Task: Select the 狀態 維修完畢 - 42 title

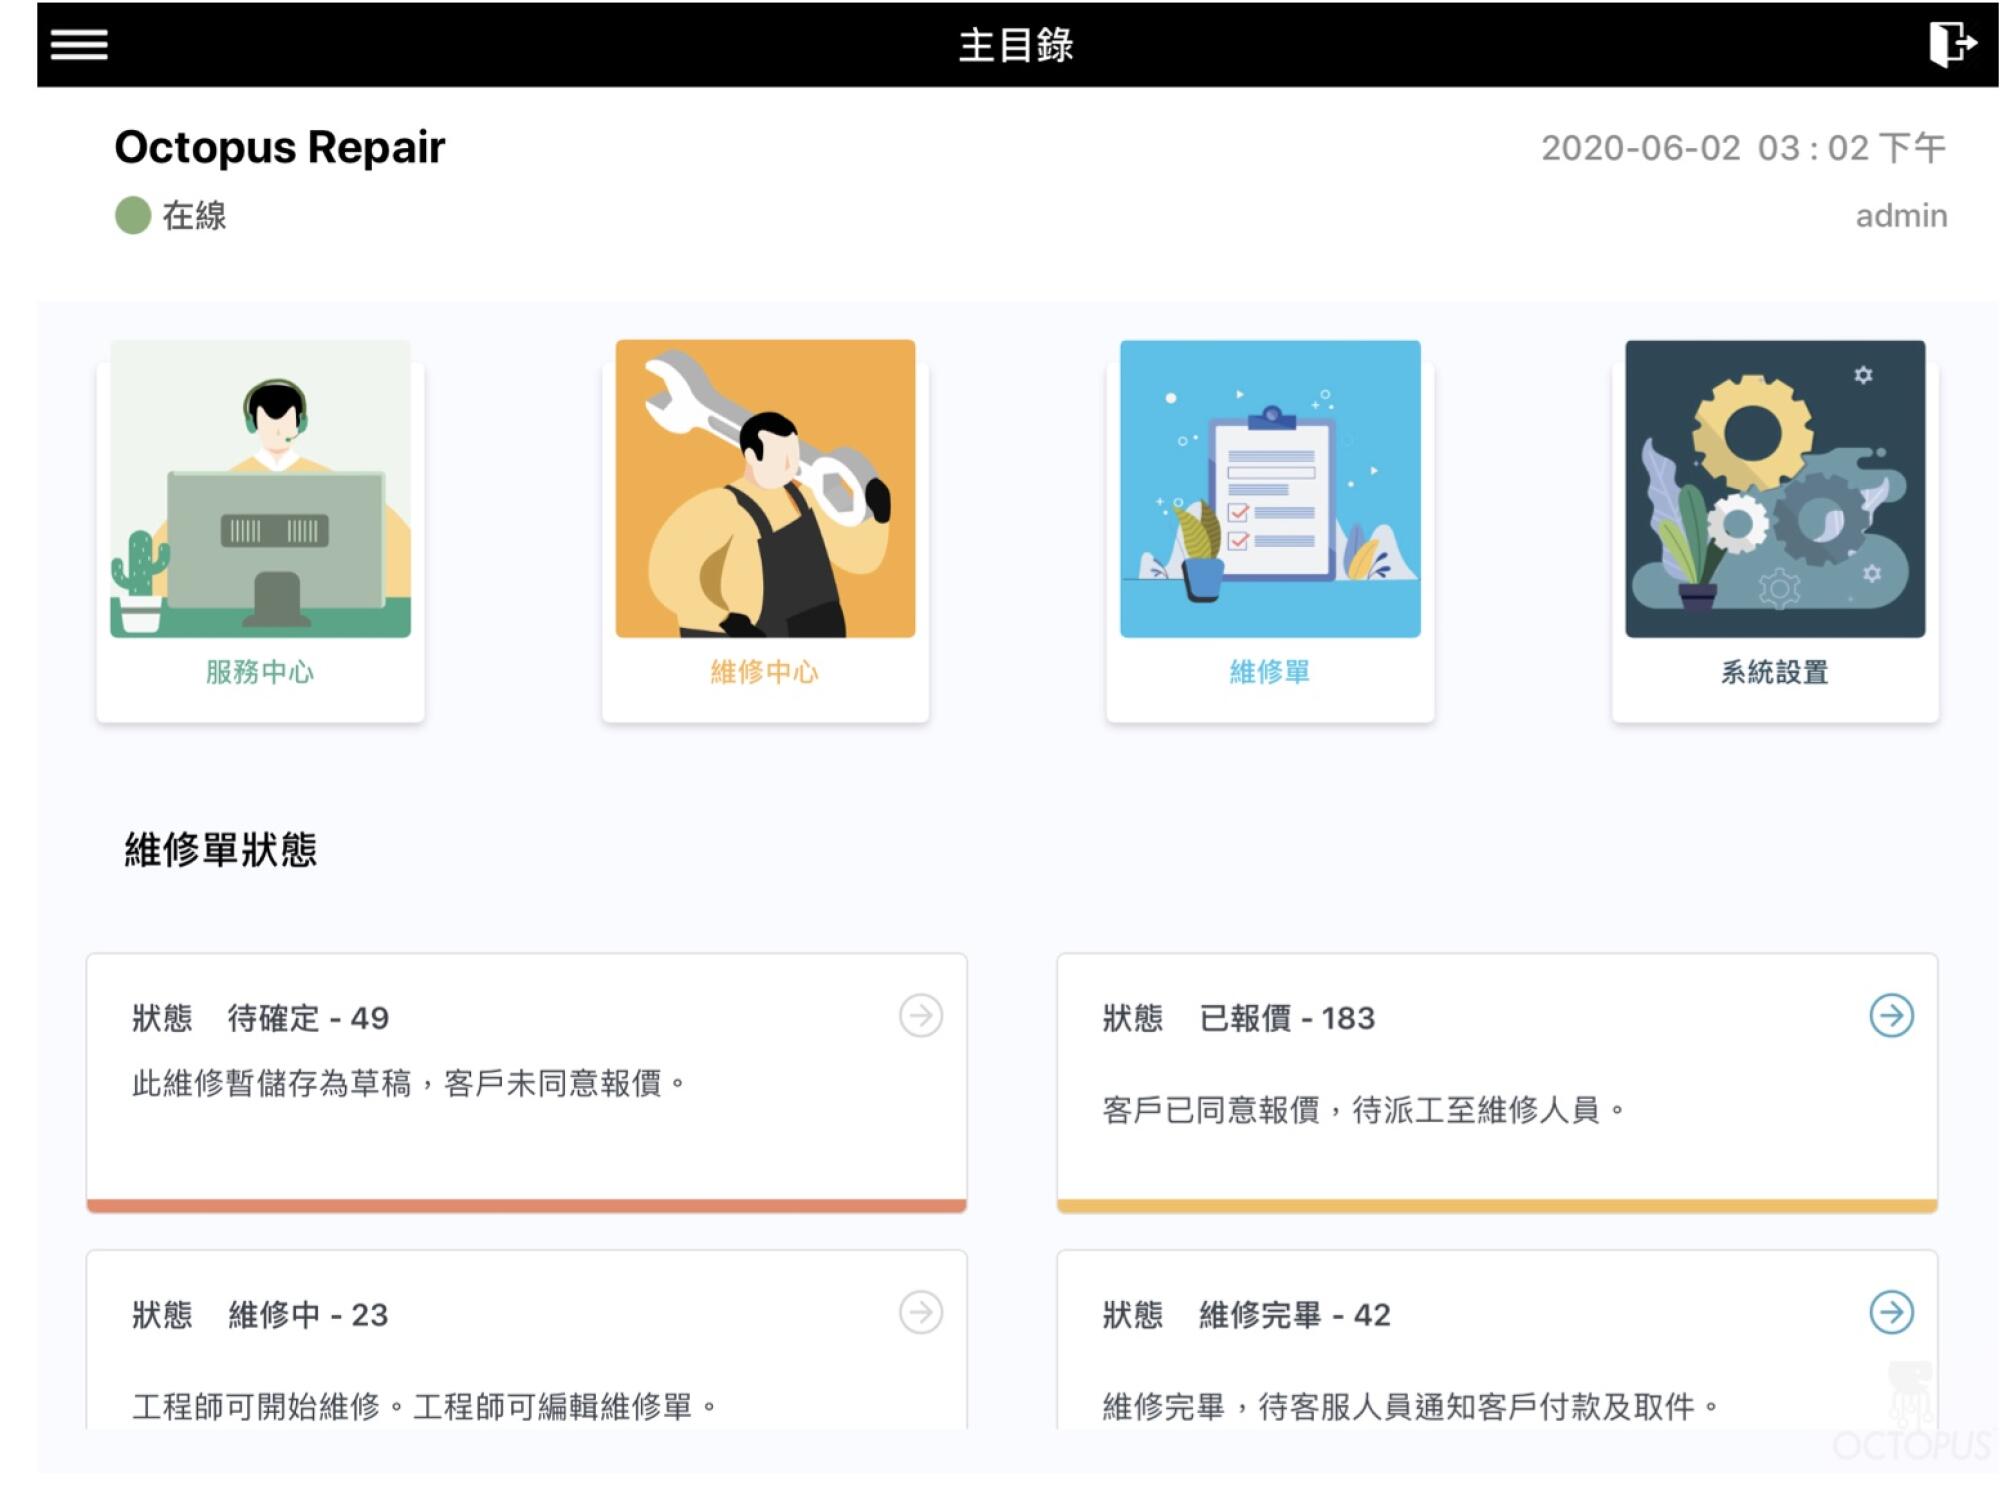Action: (x=1246, y=1315)
